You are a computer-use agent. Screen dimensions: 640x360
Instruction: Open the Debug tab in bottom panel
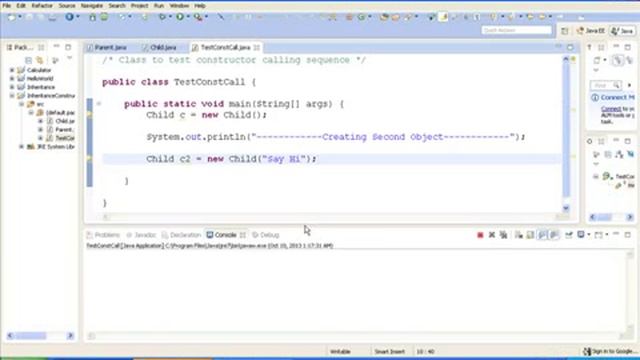[x=266, y=235]
